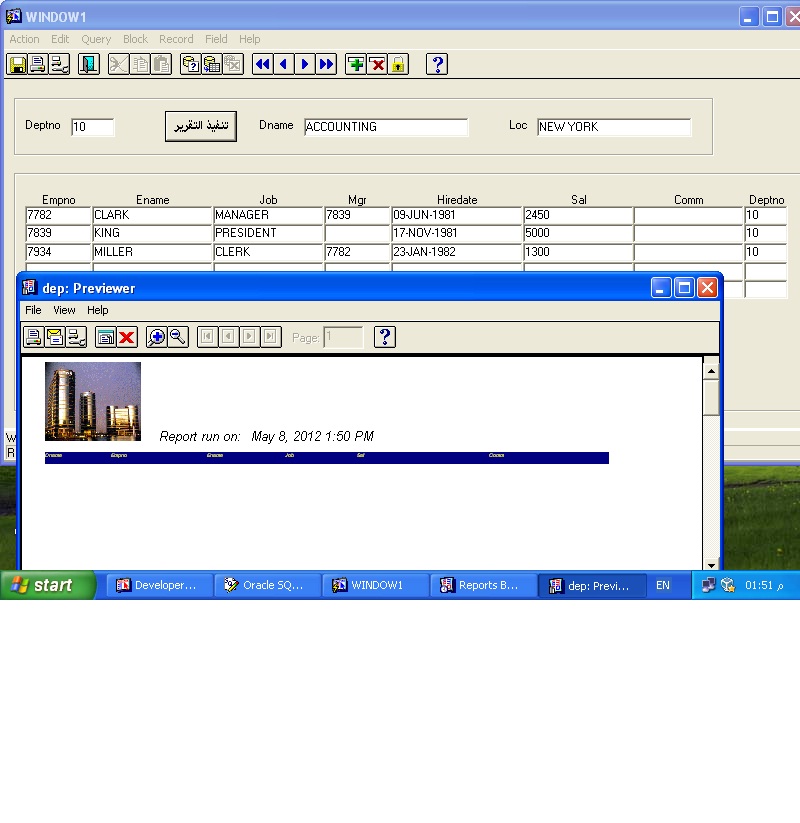Screen dimensions: 800x823
Task: Click the Enter Query toolbar icon
Action: point(190,65)
